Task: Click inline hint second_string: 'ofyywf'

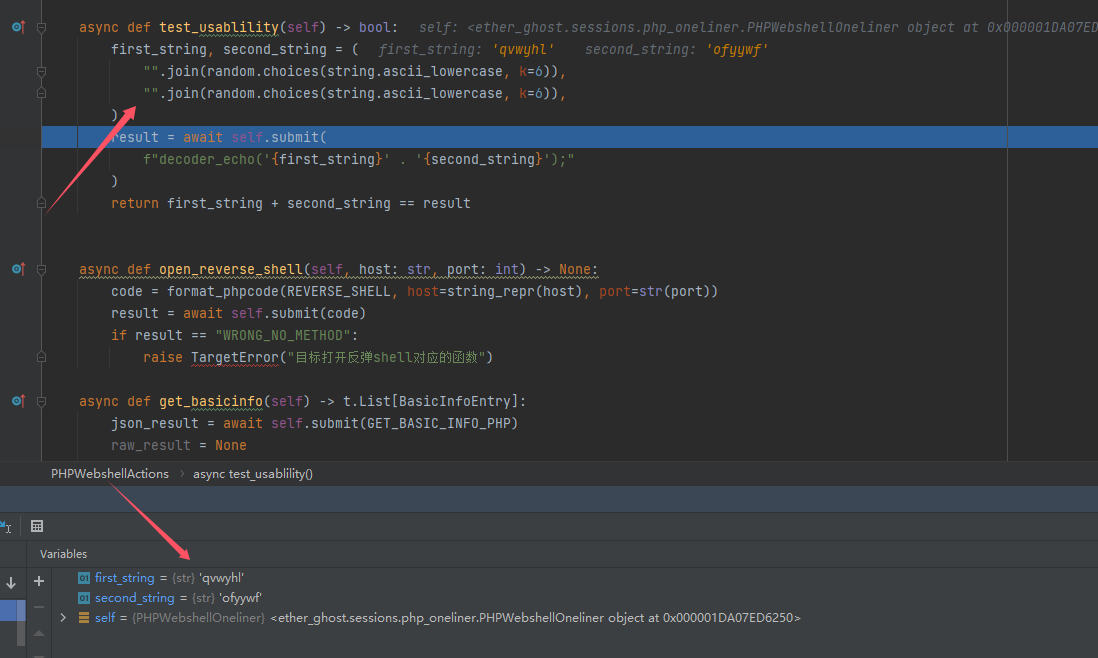Action: click(676, 50)
